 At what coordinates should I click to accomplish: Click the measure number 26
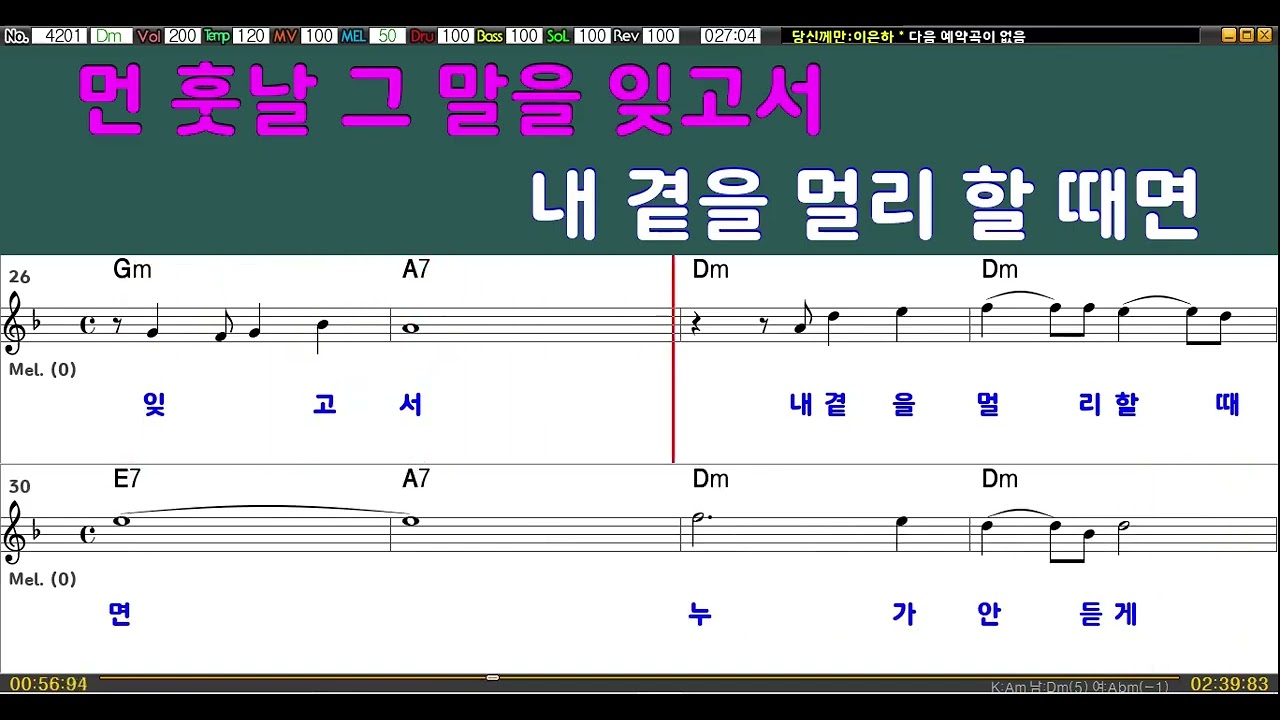click(19, 277)
